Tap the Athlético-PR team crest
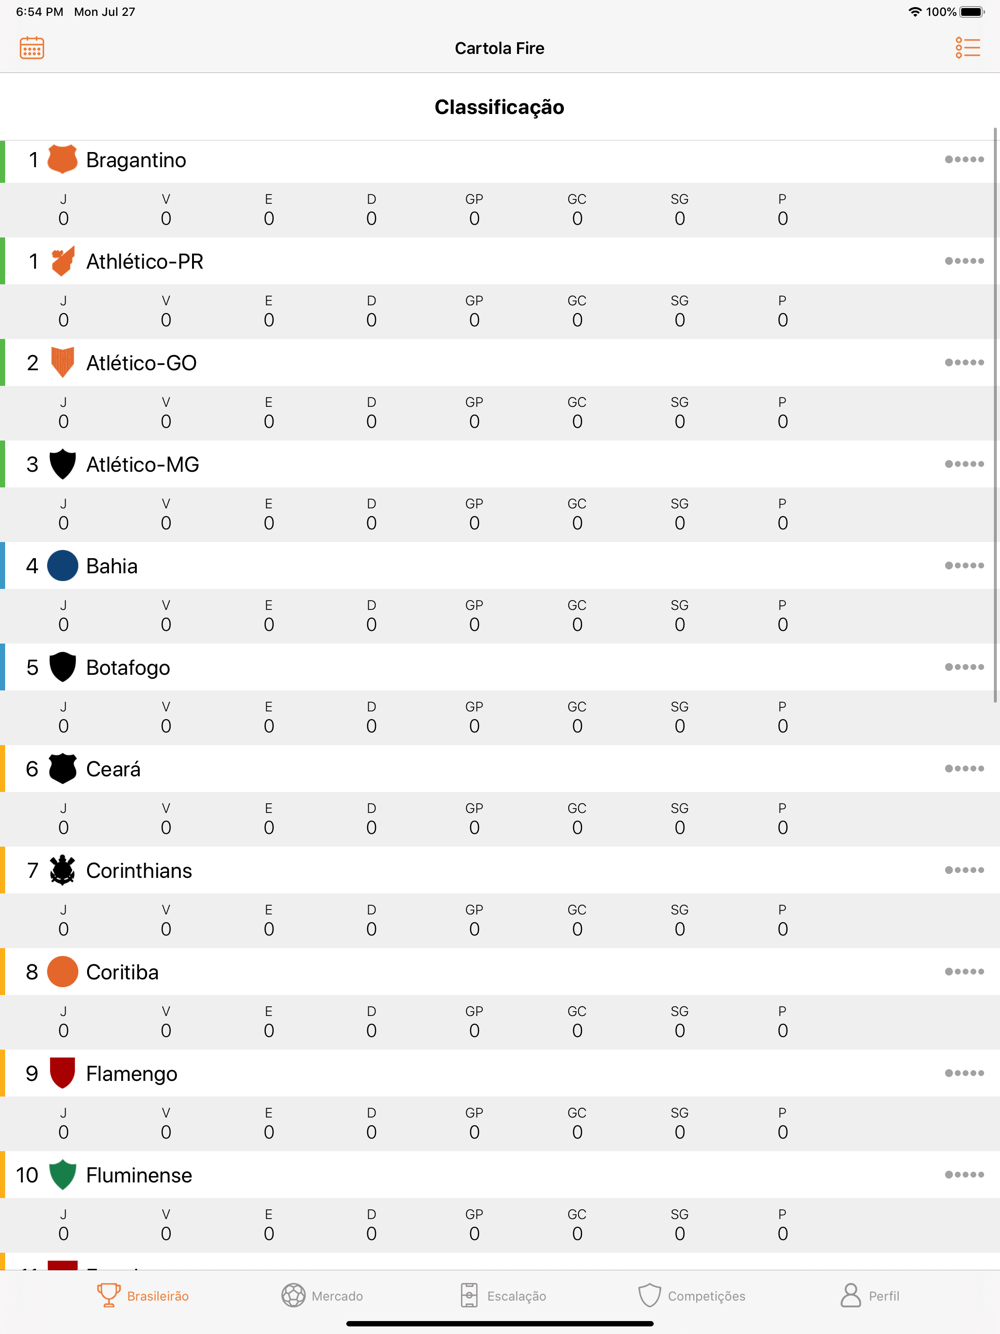The width and height of the screenshot is (1000, 1334). pos(62,261)
